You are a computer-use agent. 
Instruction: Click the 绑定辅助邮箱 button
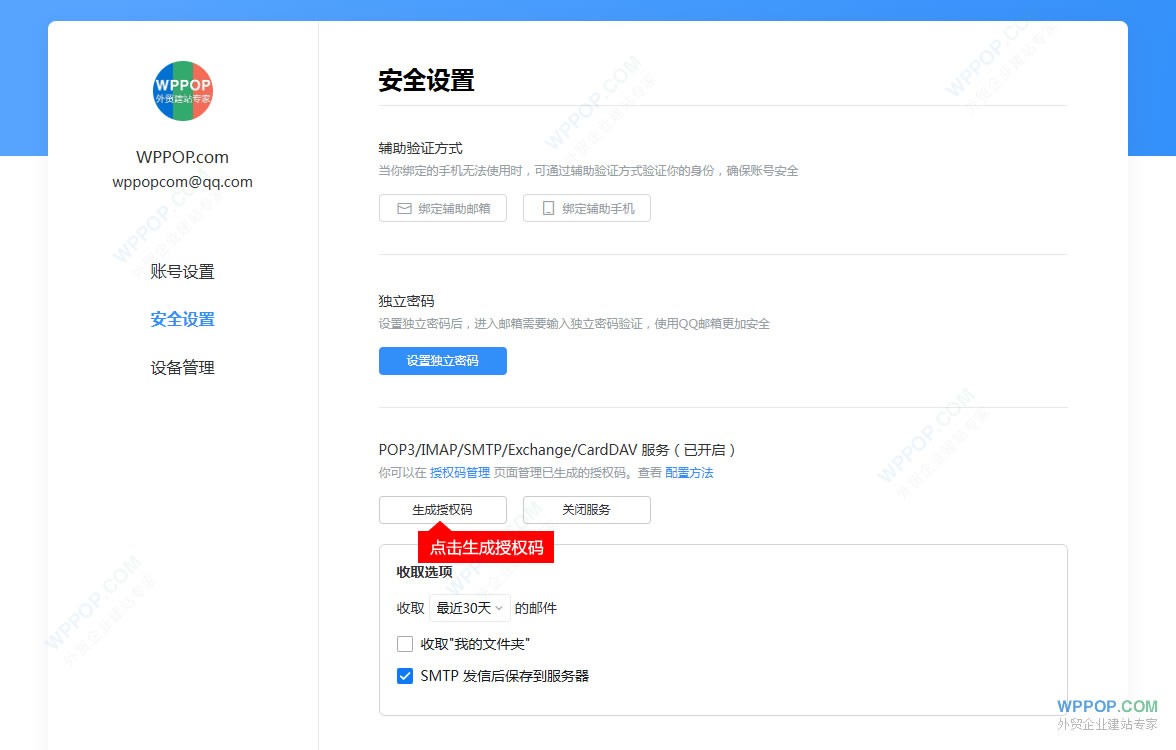[443, 208]
